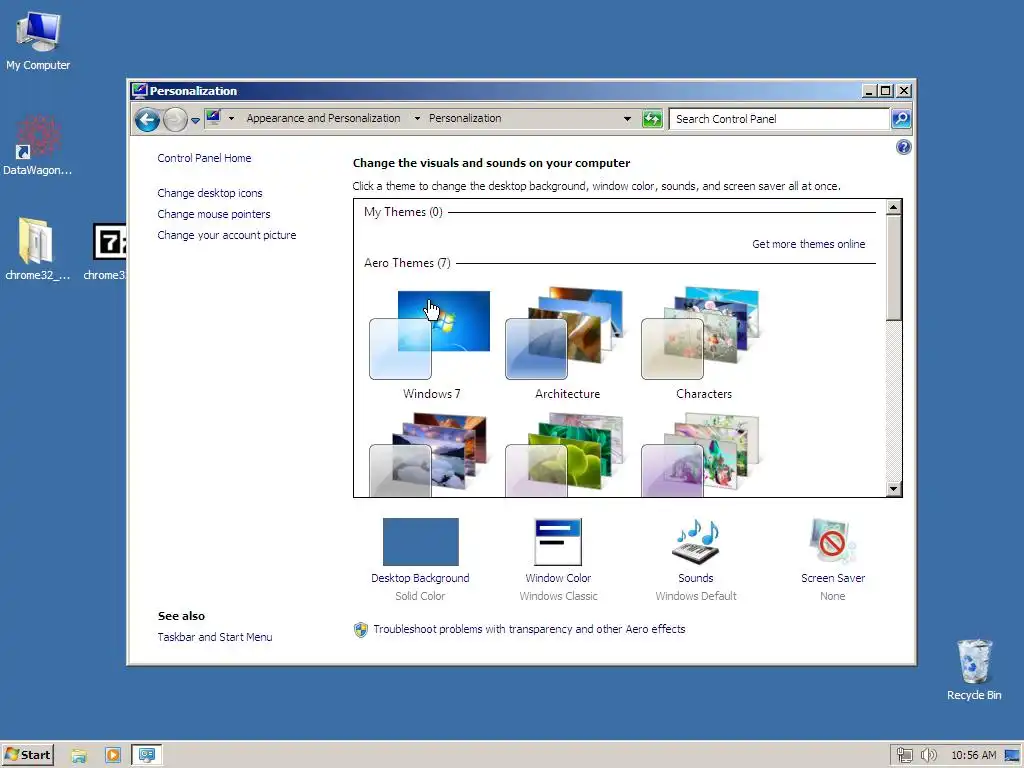The width and height of the screenshot is (1024, 768).
Task: Open Screen Saver icon
Action: click(832, 542)
